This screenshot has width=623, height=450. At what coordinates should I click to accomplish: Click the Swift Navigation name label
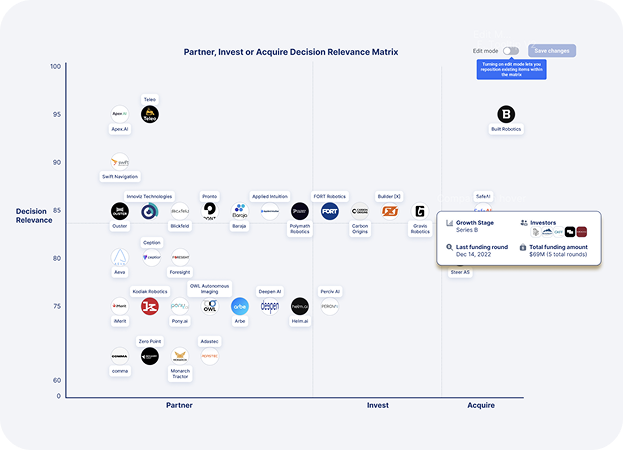pyautogui.click(x=120, y=177)
